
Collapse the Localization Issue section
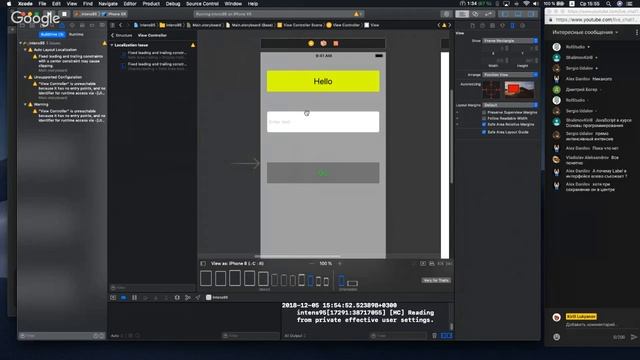click(x=112, y=45)
